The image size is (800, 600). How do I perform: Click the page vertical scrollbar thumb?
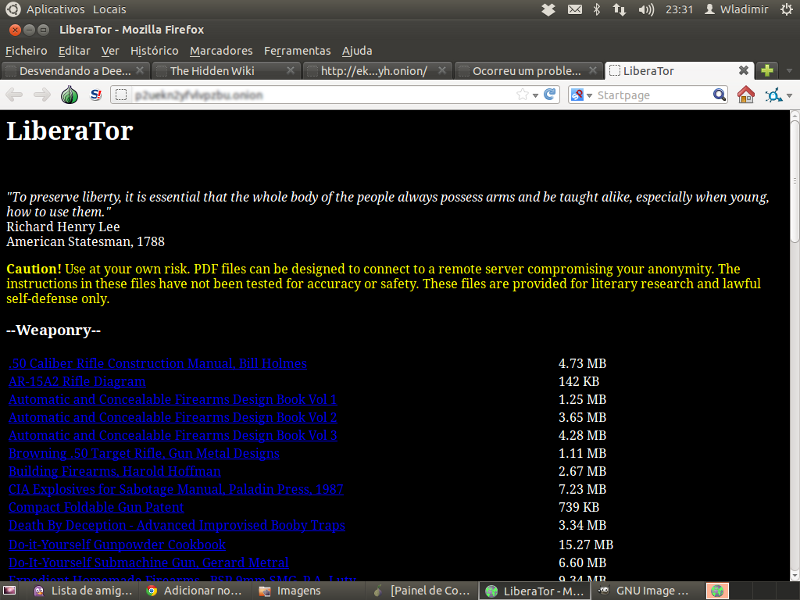(794, 179)
